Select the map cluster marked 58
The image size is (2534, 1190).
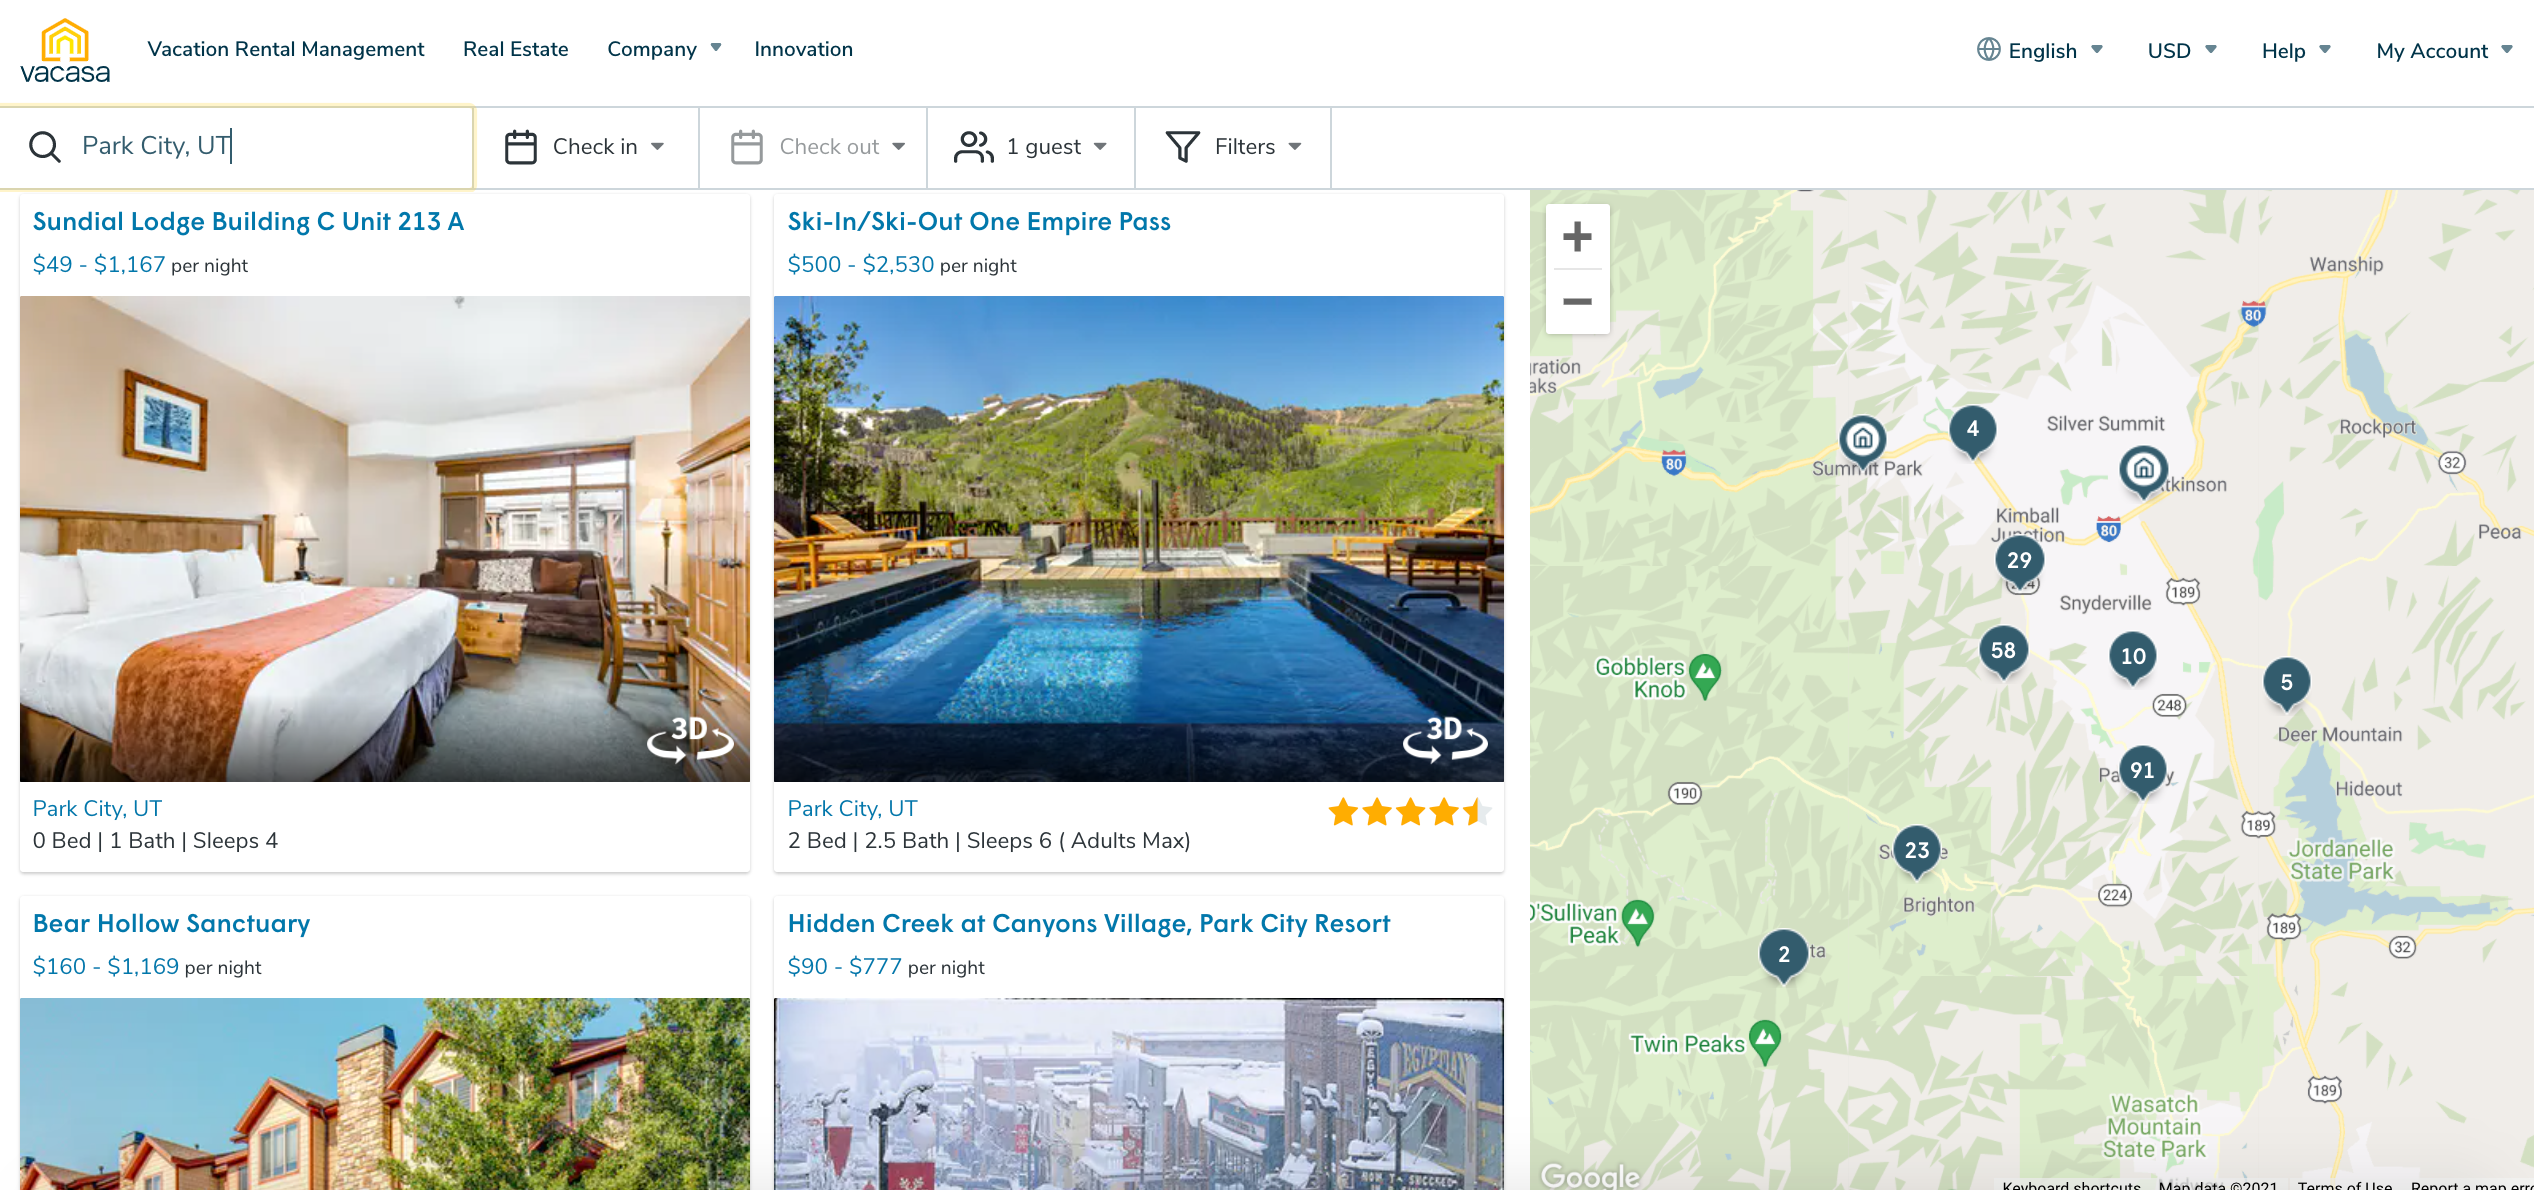tap(2002, 651)
